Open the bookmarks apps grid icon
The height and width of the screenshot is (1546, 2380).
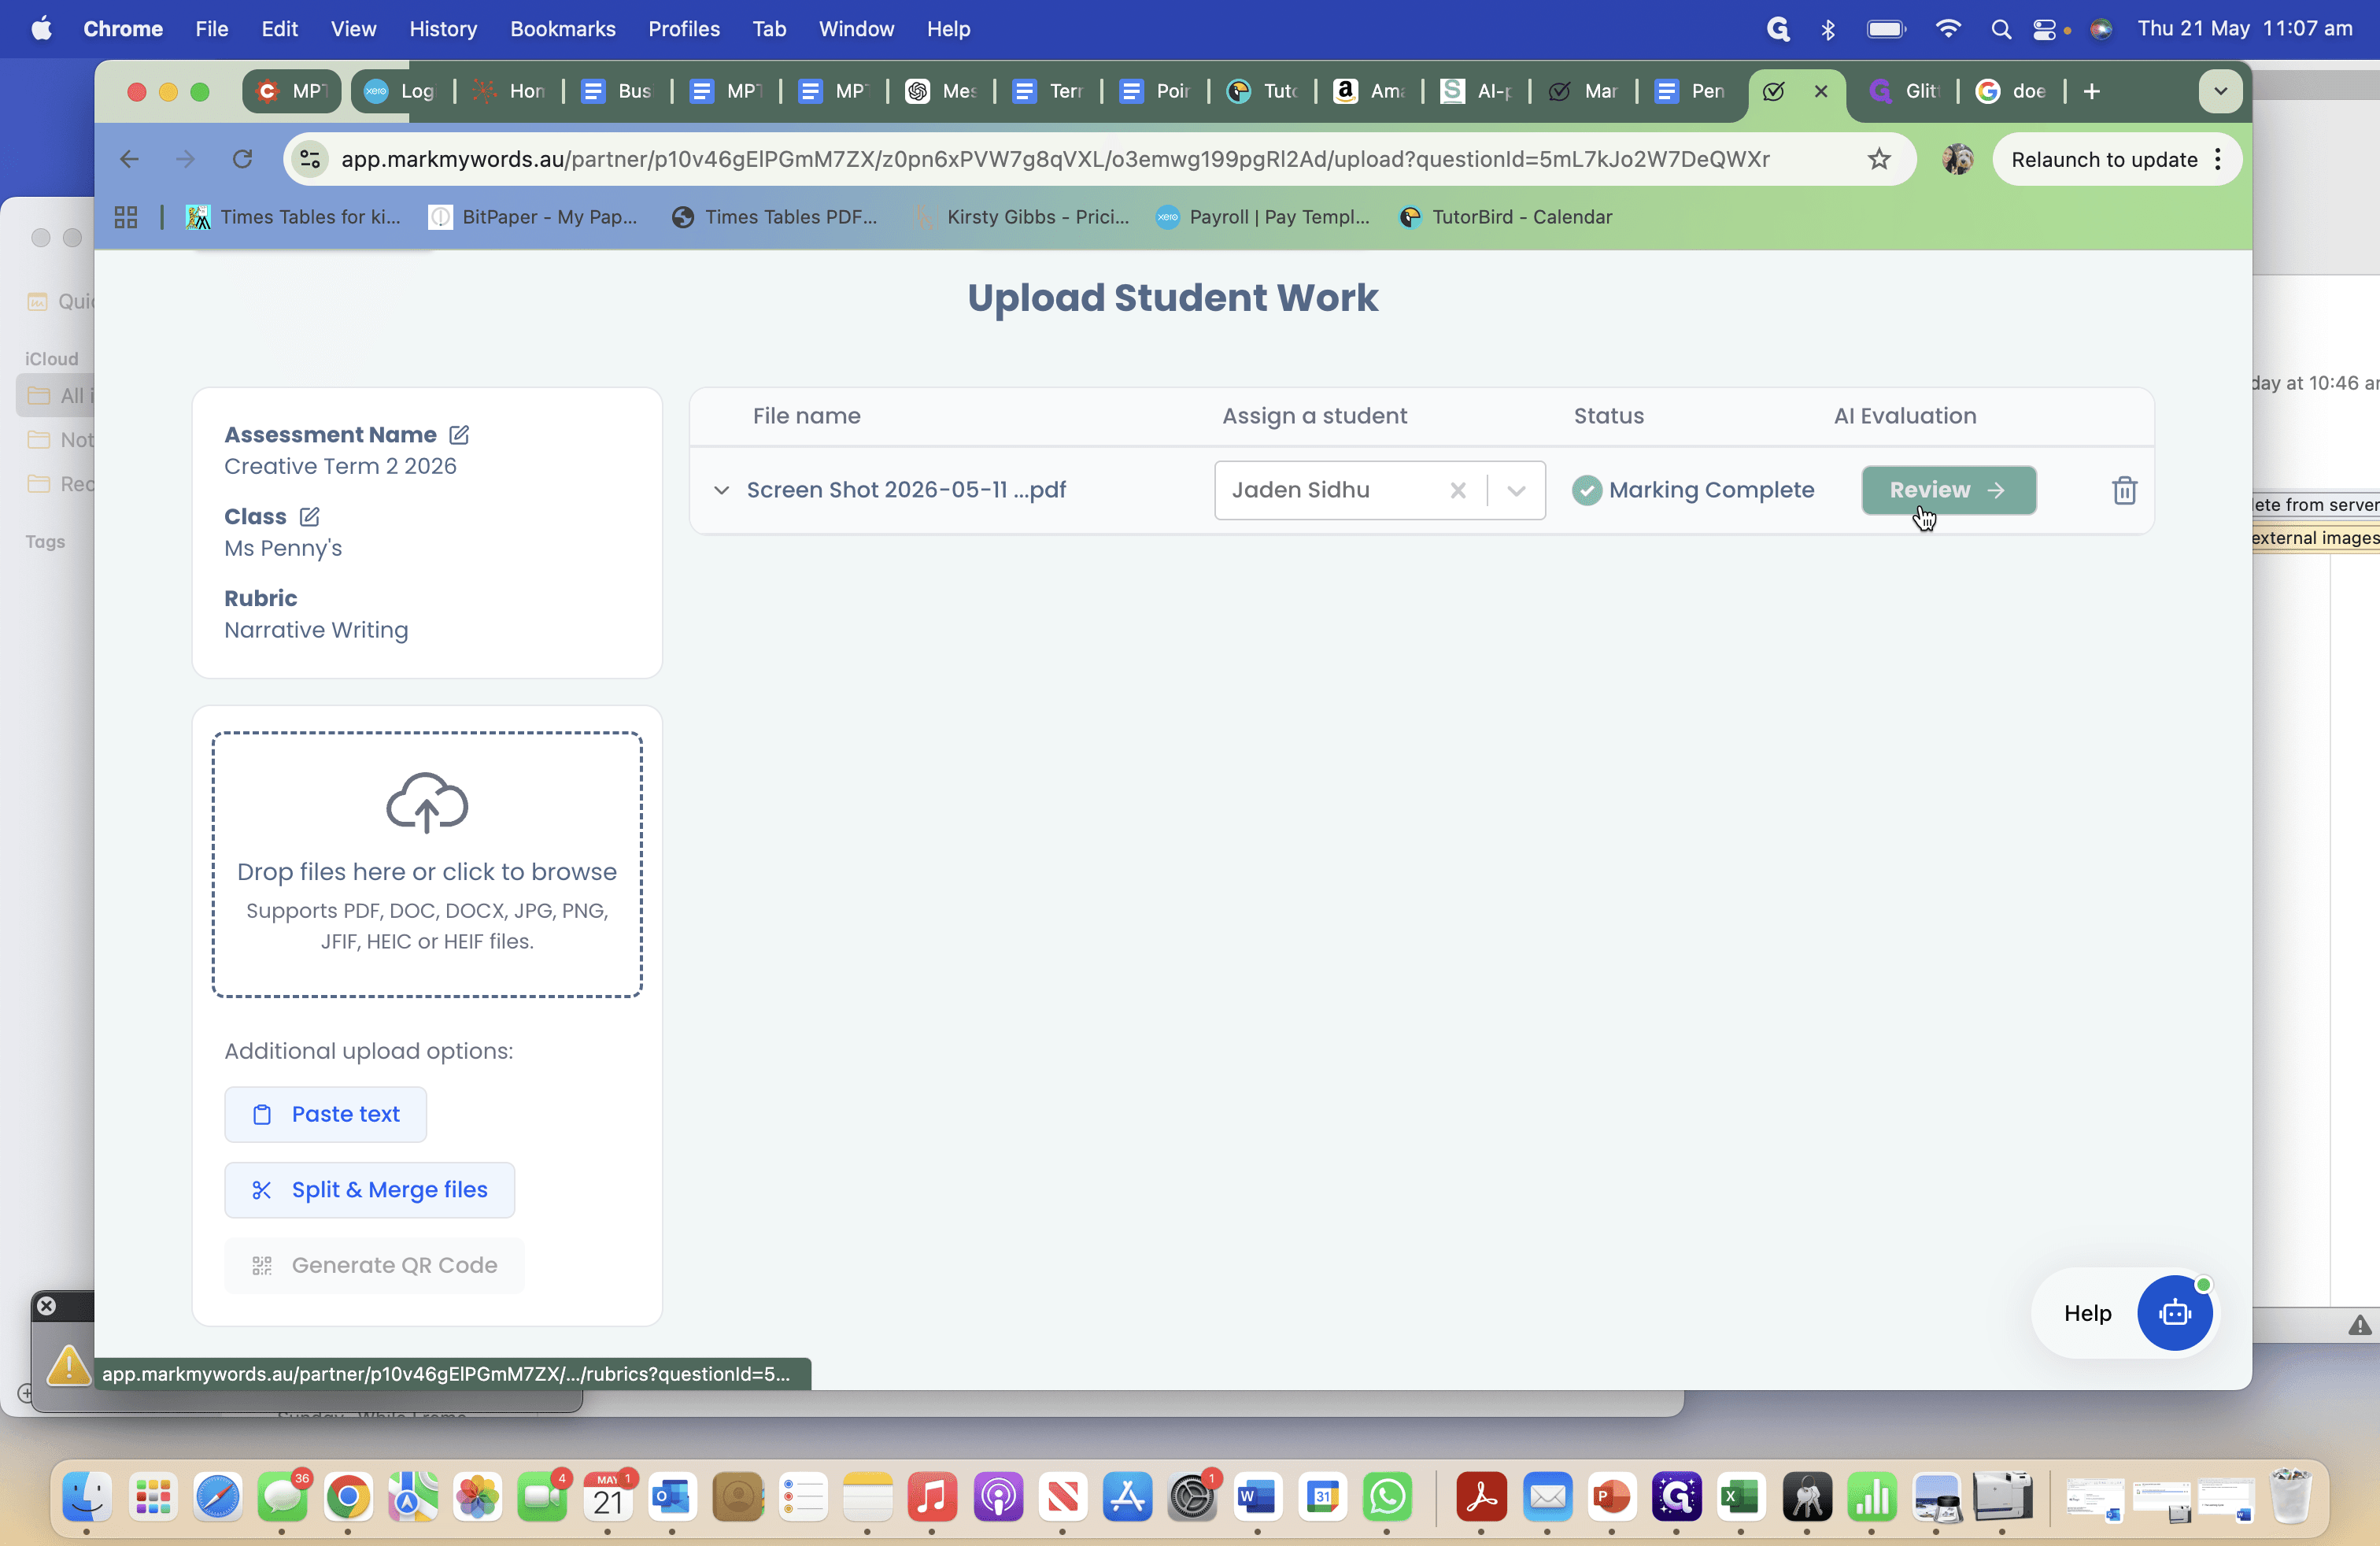tap(126, 217)
